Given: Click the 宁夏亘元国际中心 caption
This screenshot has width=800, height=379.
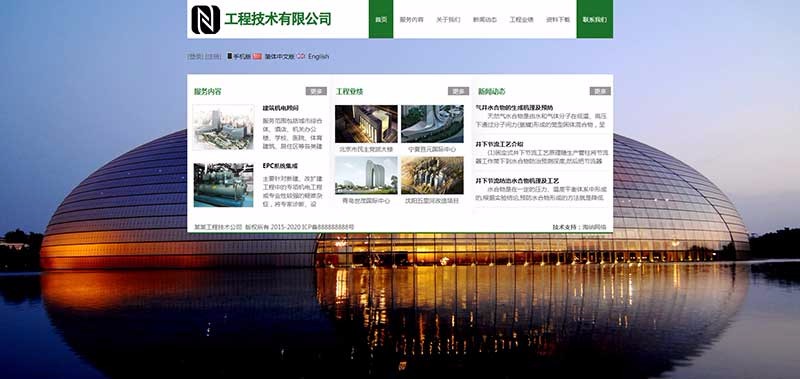Looking at the screenshot, I should pyautogui.click(x=433, y=149).
